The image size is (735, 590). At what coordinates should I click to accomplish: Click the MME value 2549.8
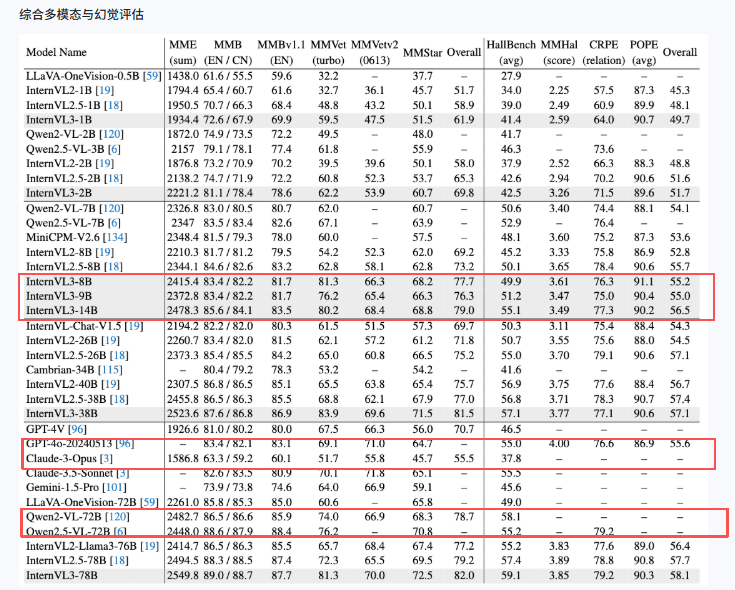tap(183, 575)
